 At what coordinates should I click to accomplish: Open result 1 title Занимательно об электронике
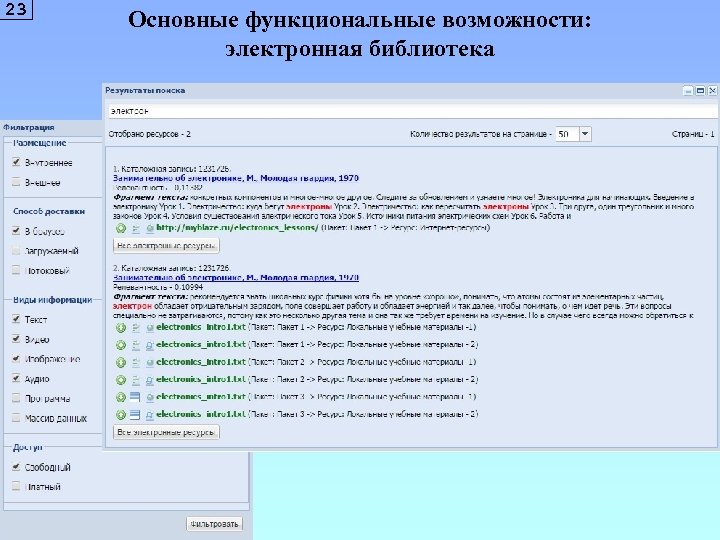click(x=236, y=178)
